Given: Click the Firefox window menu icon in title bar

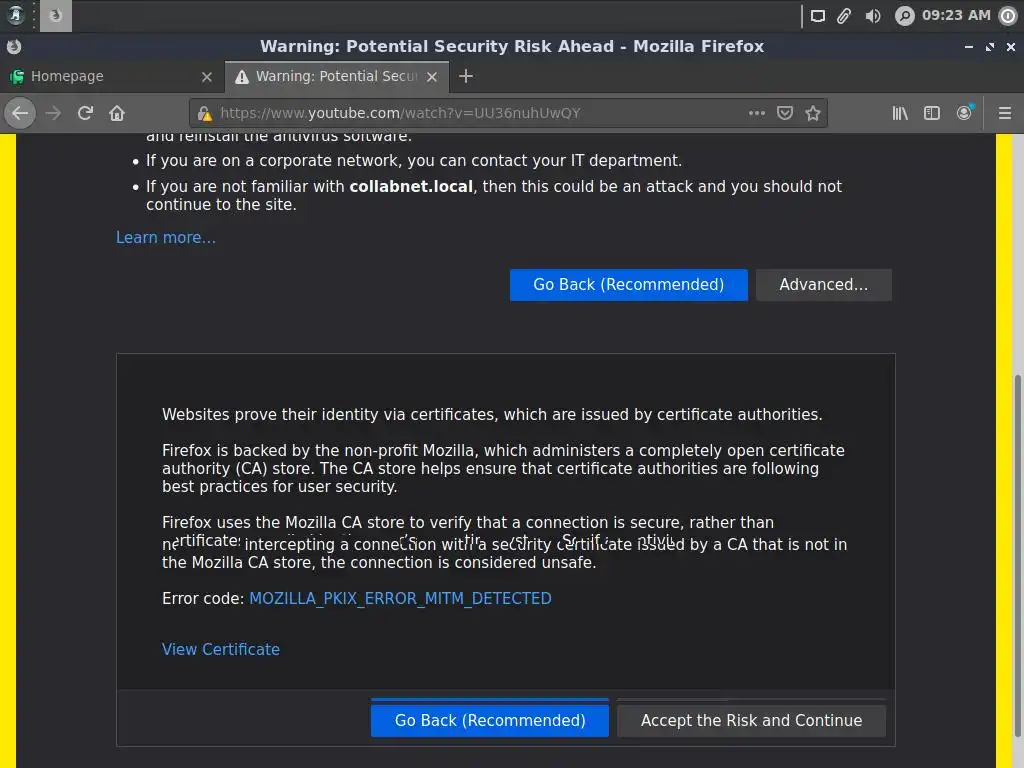Looking at the screenshot, I should (14, 46).
